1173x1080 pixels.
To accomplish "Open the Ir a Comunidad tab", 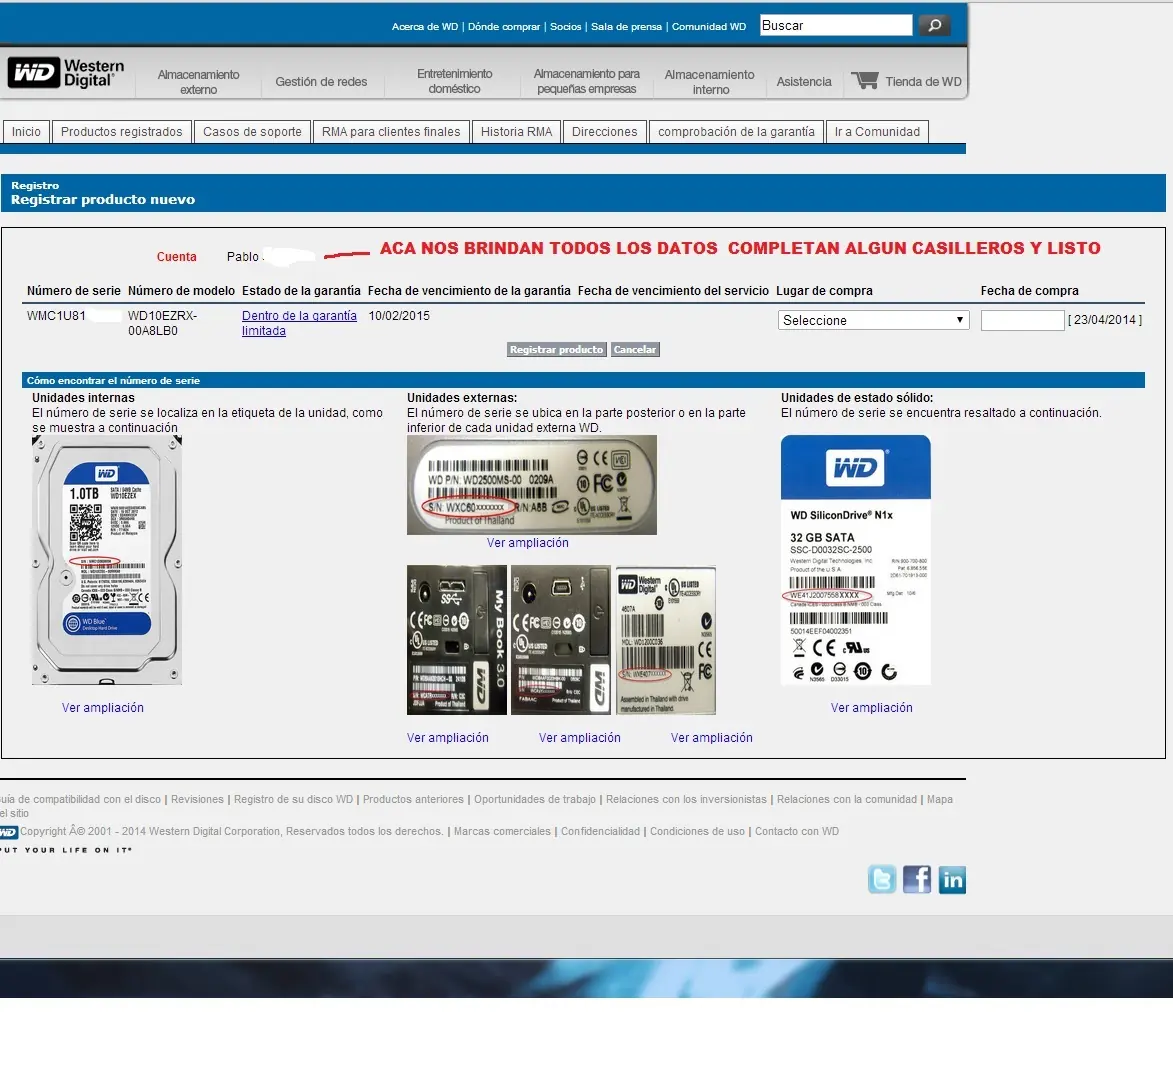I will (x=878, y=132).
